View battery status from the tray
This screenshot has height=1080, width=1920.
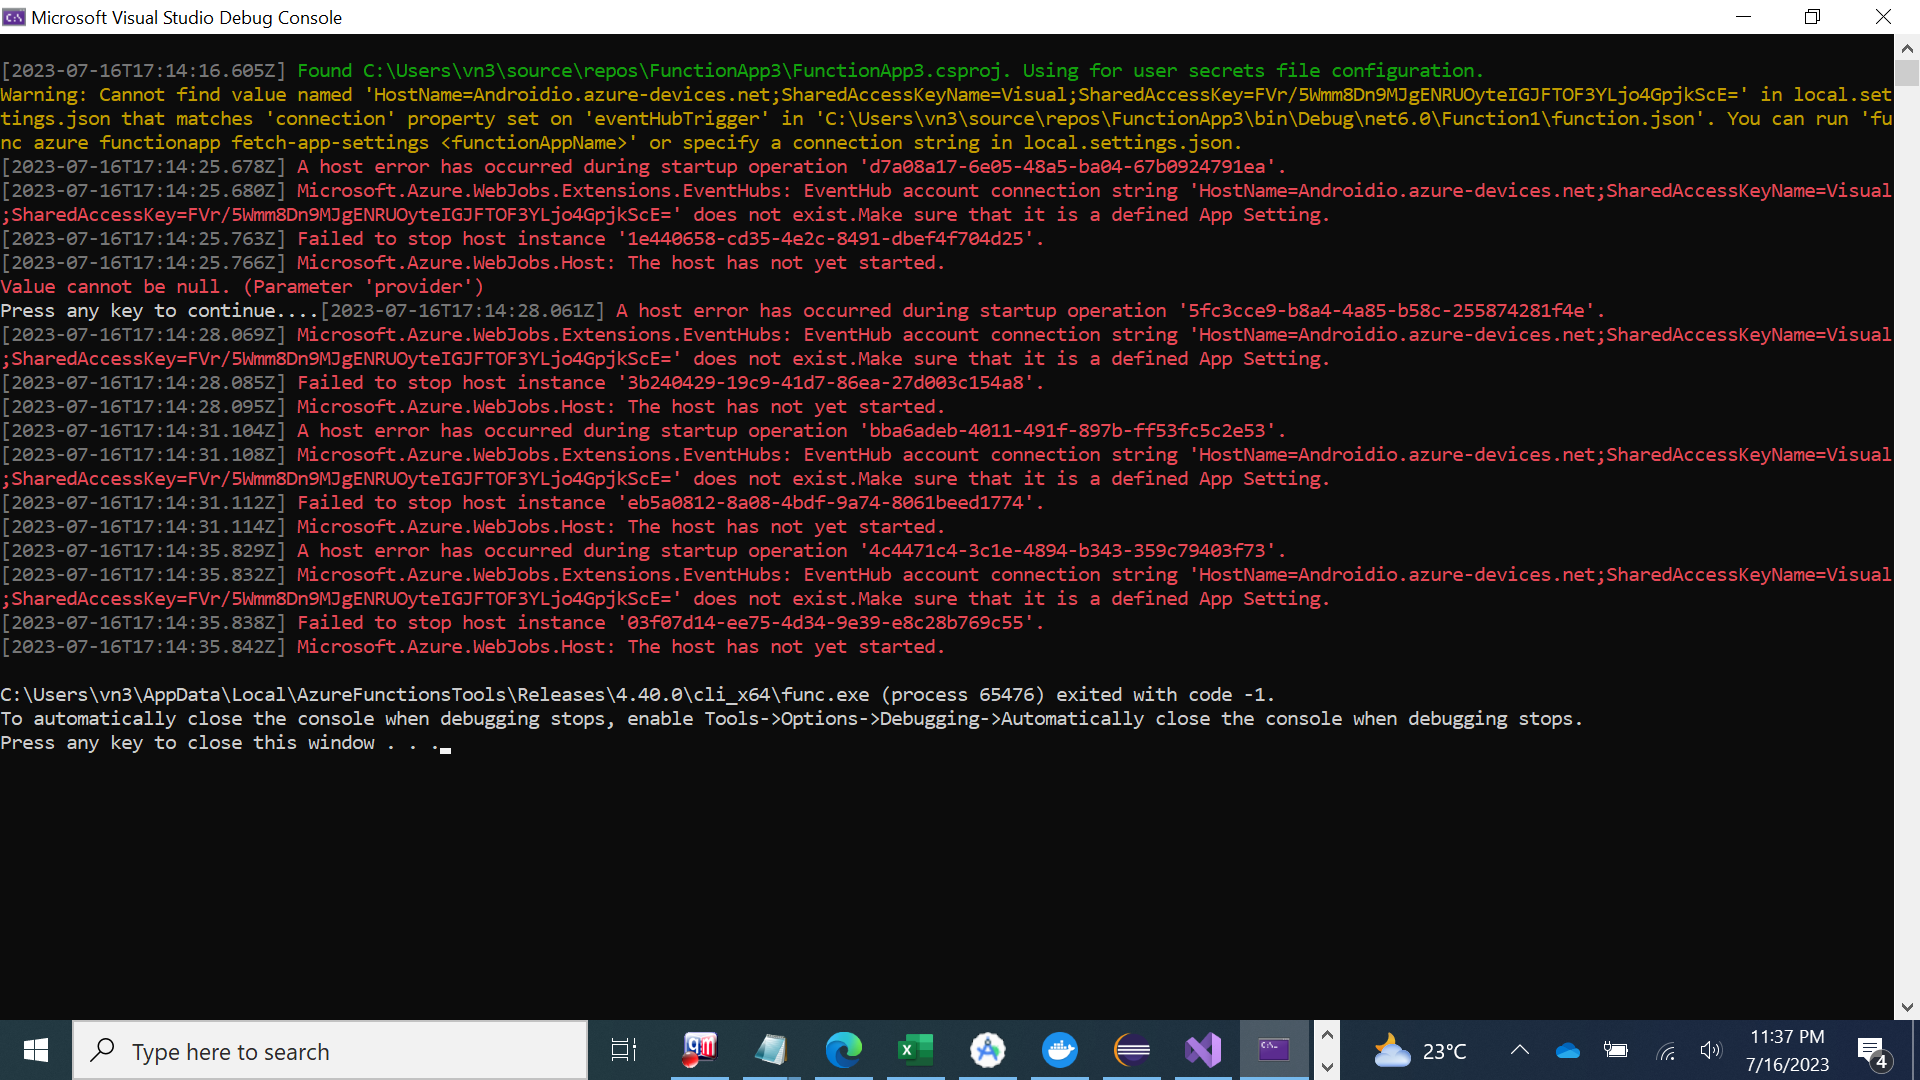1616,1050
